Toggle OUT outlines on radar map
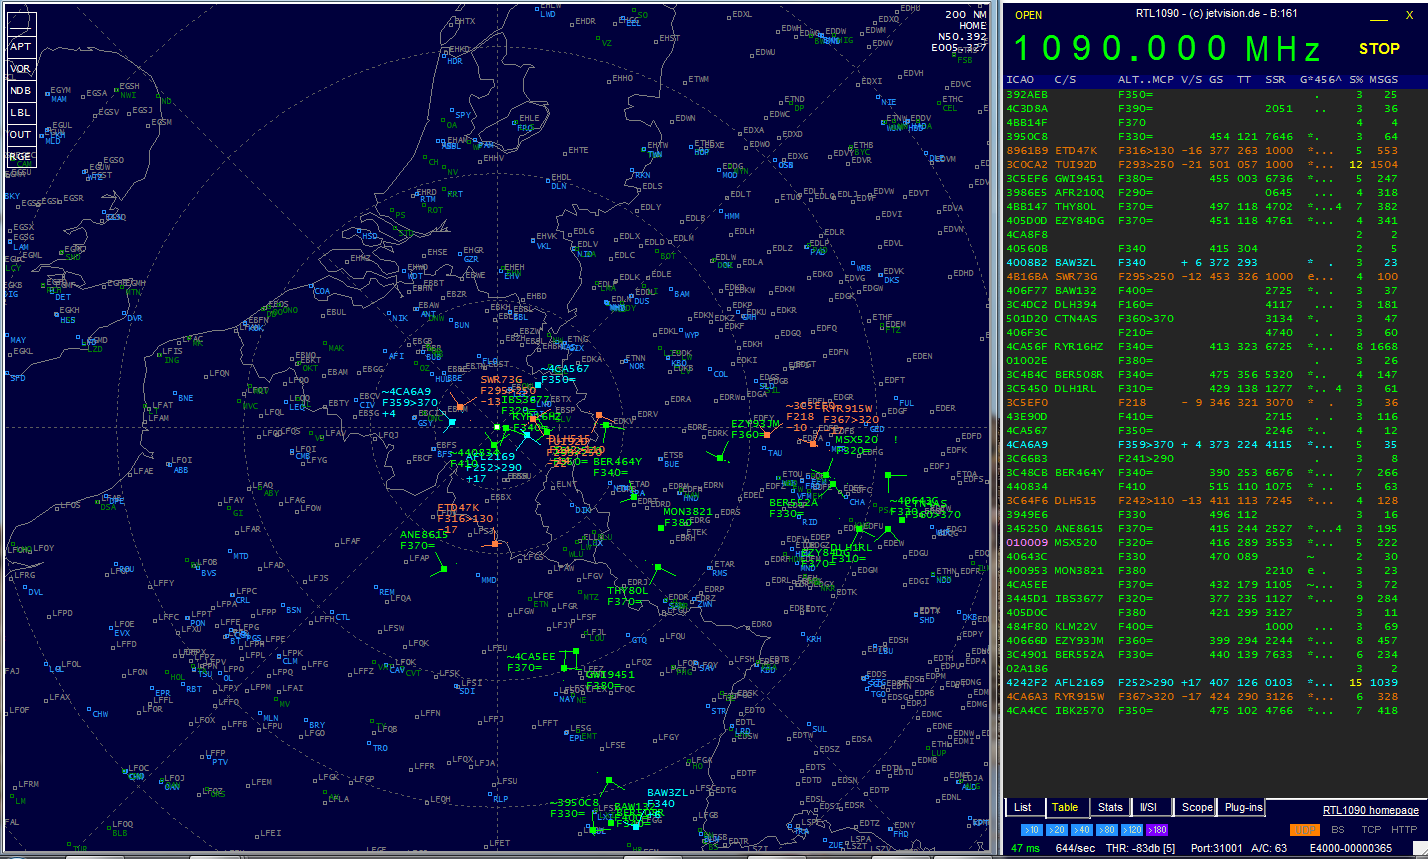1428x859 pixels. (x=21, y=134)
